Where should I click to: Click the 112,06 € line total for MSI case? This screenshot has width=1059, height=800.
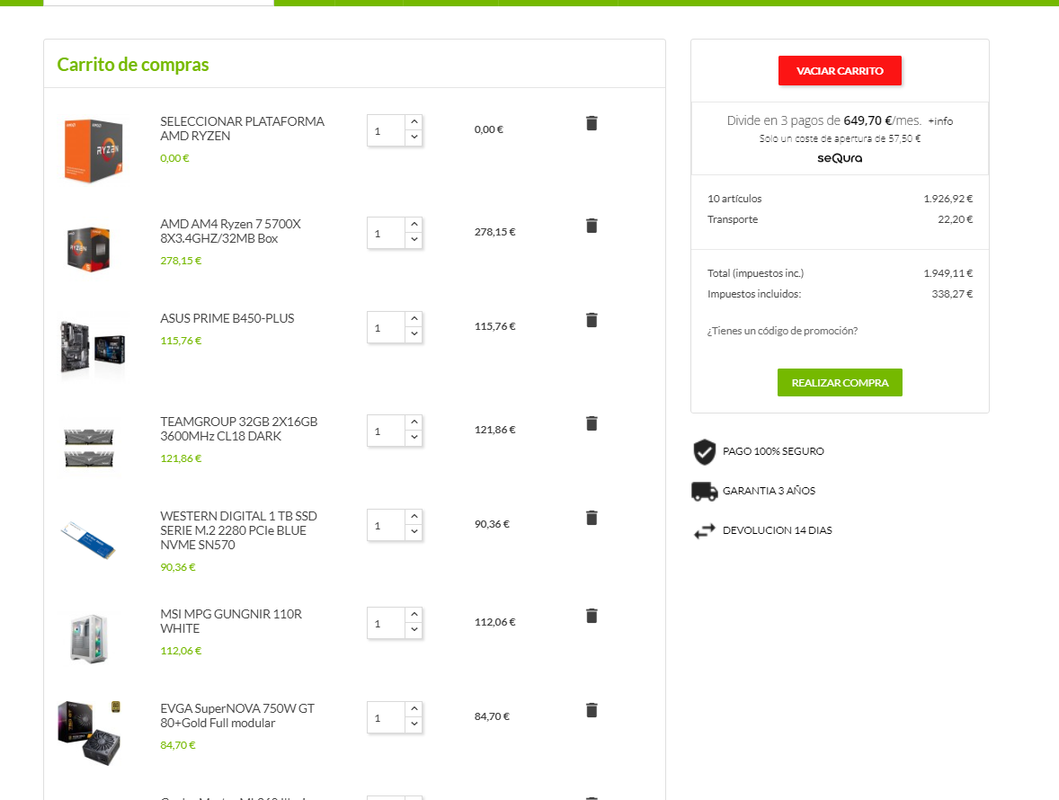[x=495, y=622]
